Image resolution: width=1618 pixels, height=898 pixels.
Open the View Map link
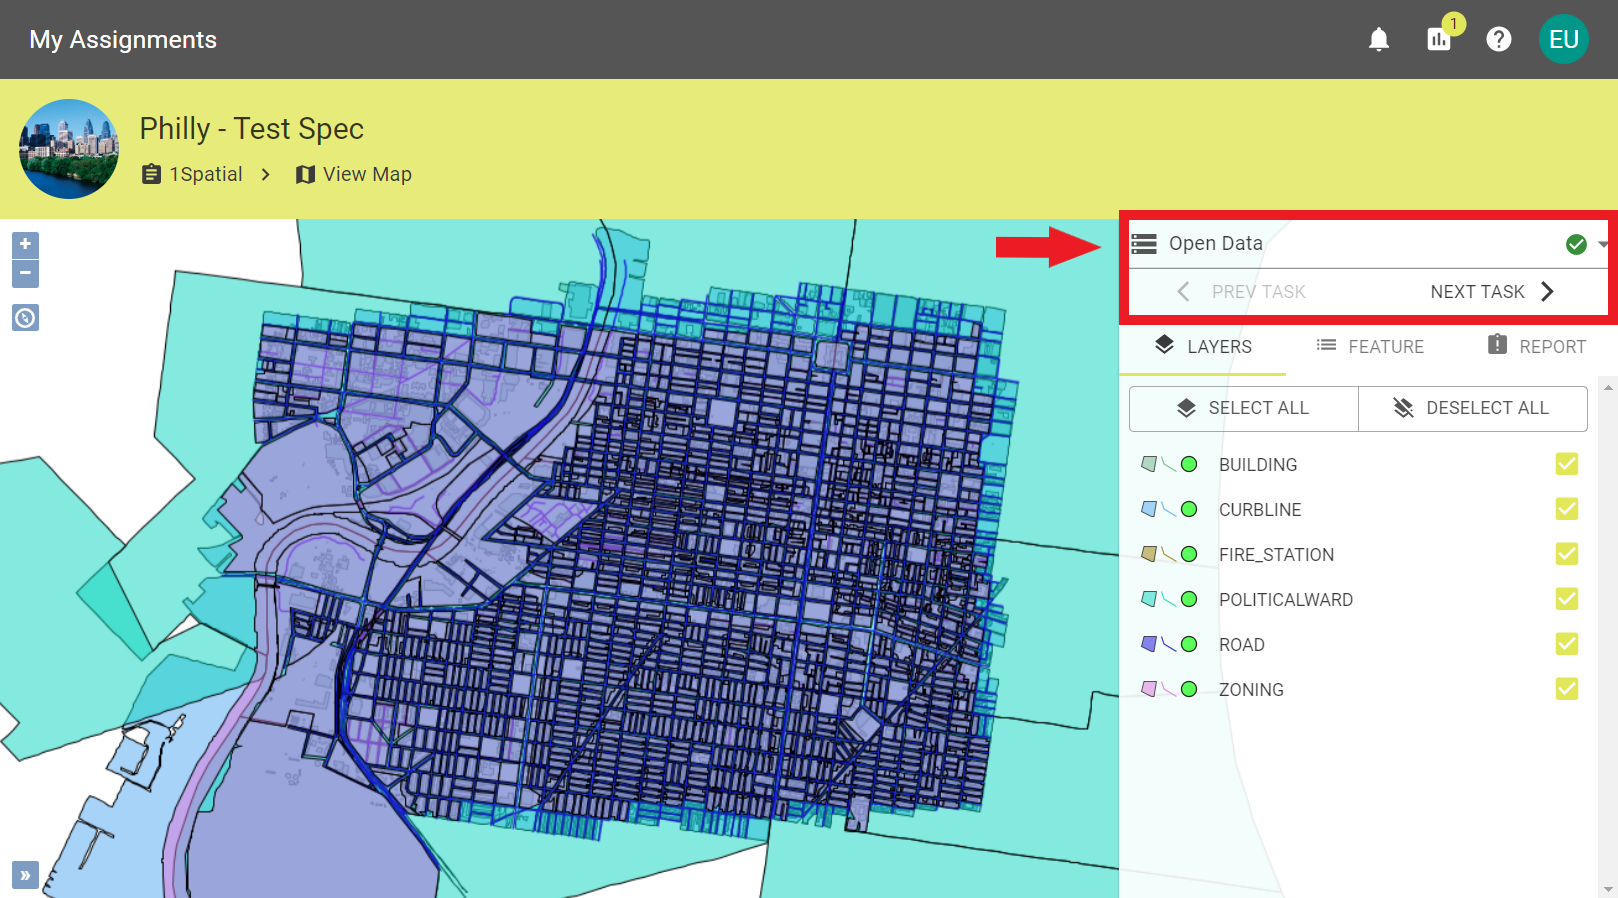(354, 174)
